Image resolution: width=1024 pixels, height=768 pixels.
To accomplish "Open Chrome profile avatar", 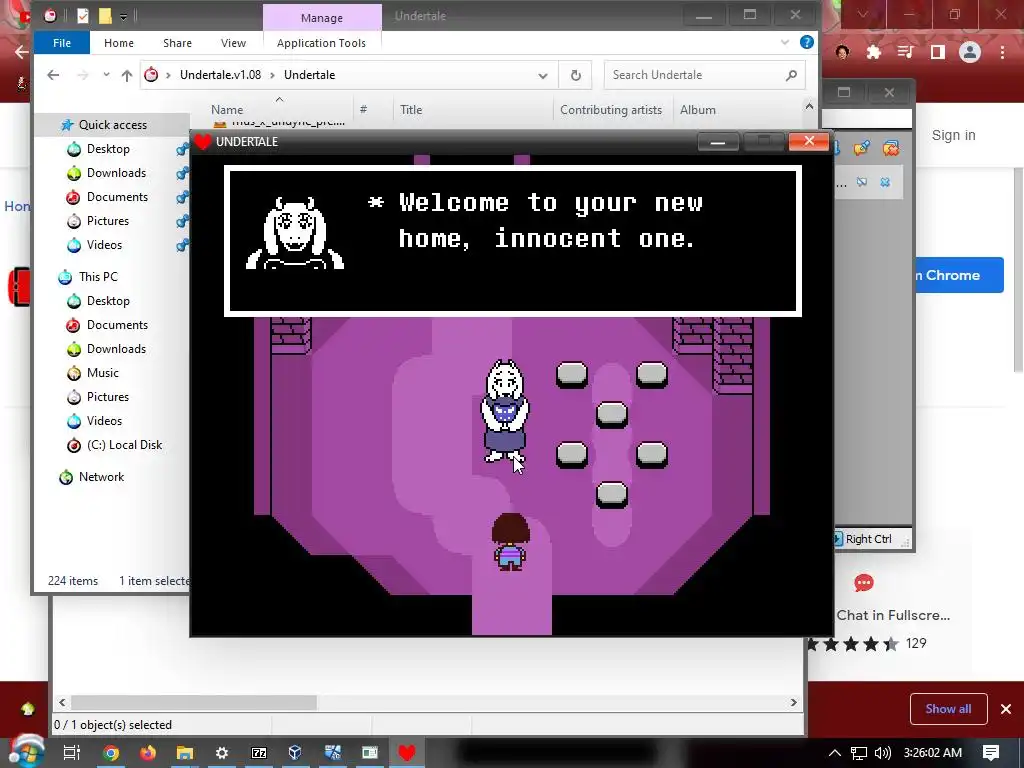I will (x=970, y=52).
